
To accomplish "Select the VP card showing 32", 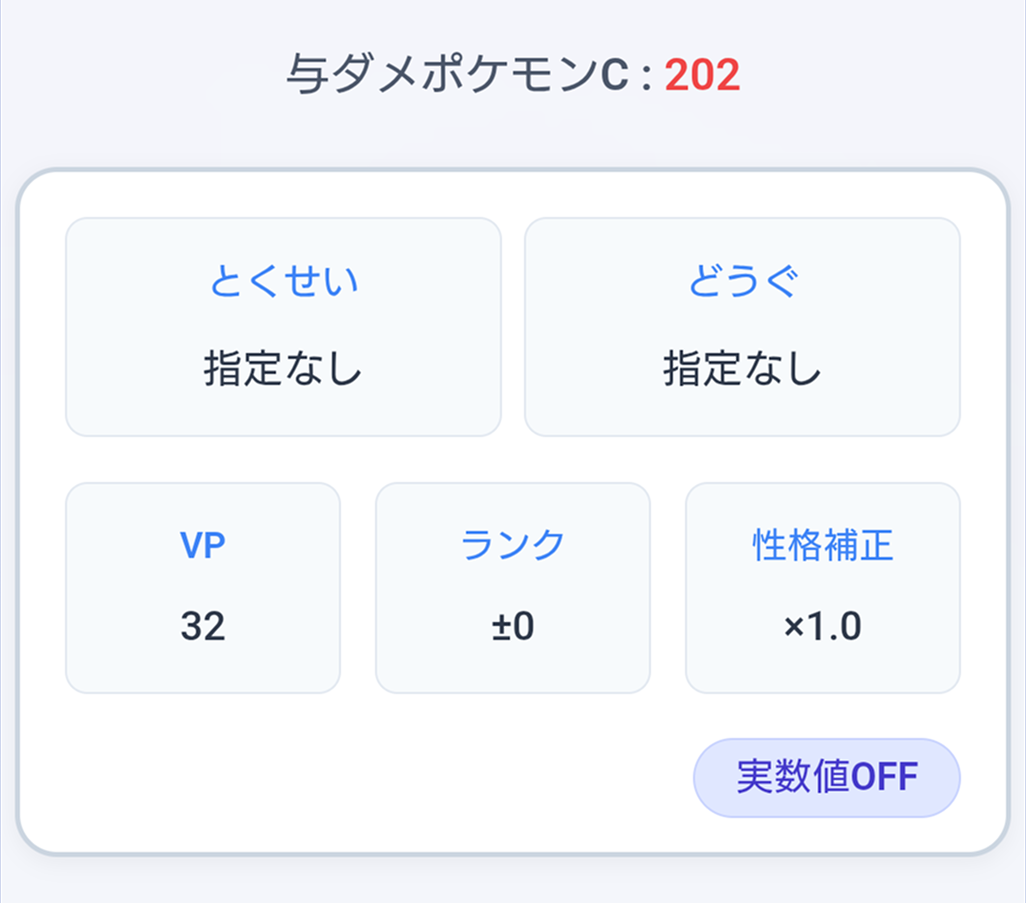I will [202, 587].
